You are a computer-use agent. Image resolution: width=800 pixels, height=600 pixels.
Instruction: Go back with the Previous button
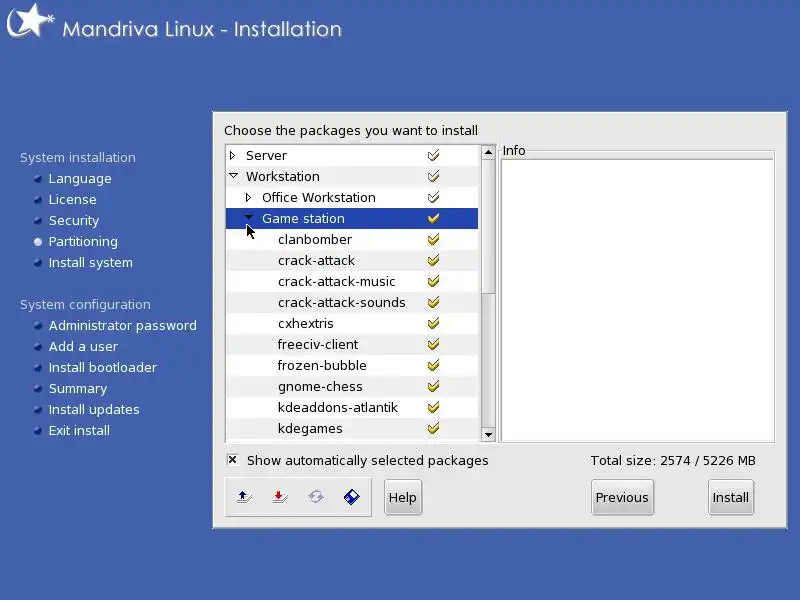click(x=622, y=497)
